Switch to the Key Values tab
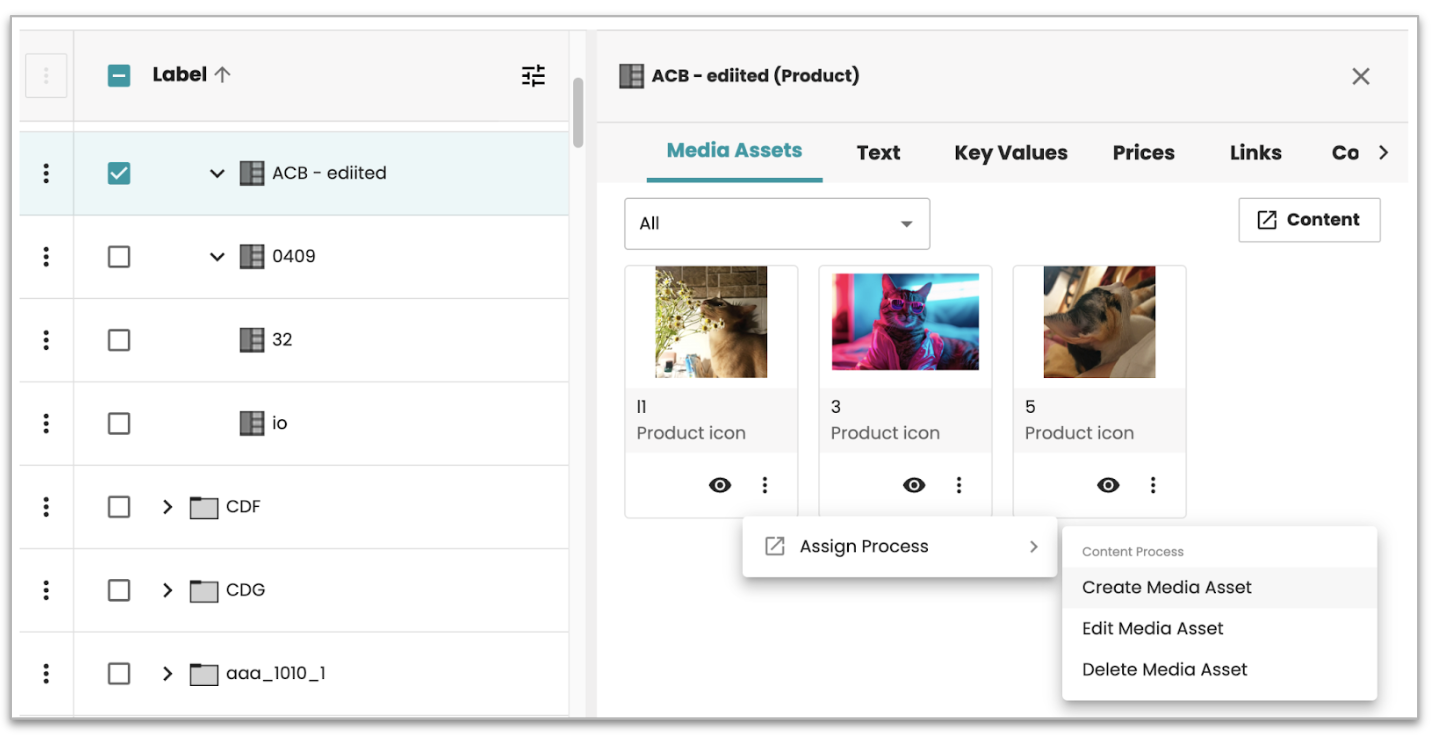1440x740 pixels. click(1010, 153)
